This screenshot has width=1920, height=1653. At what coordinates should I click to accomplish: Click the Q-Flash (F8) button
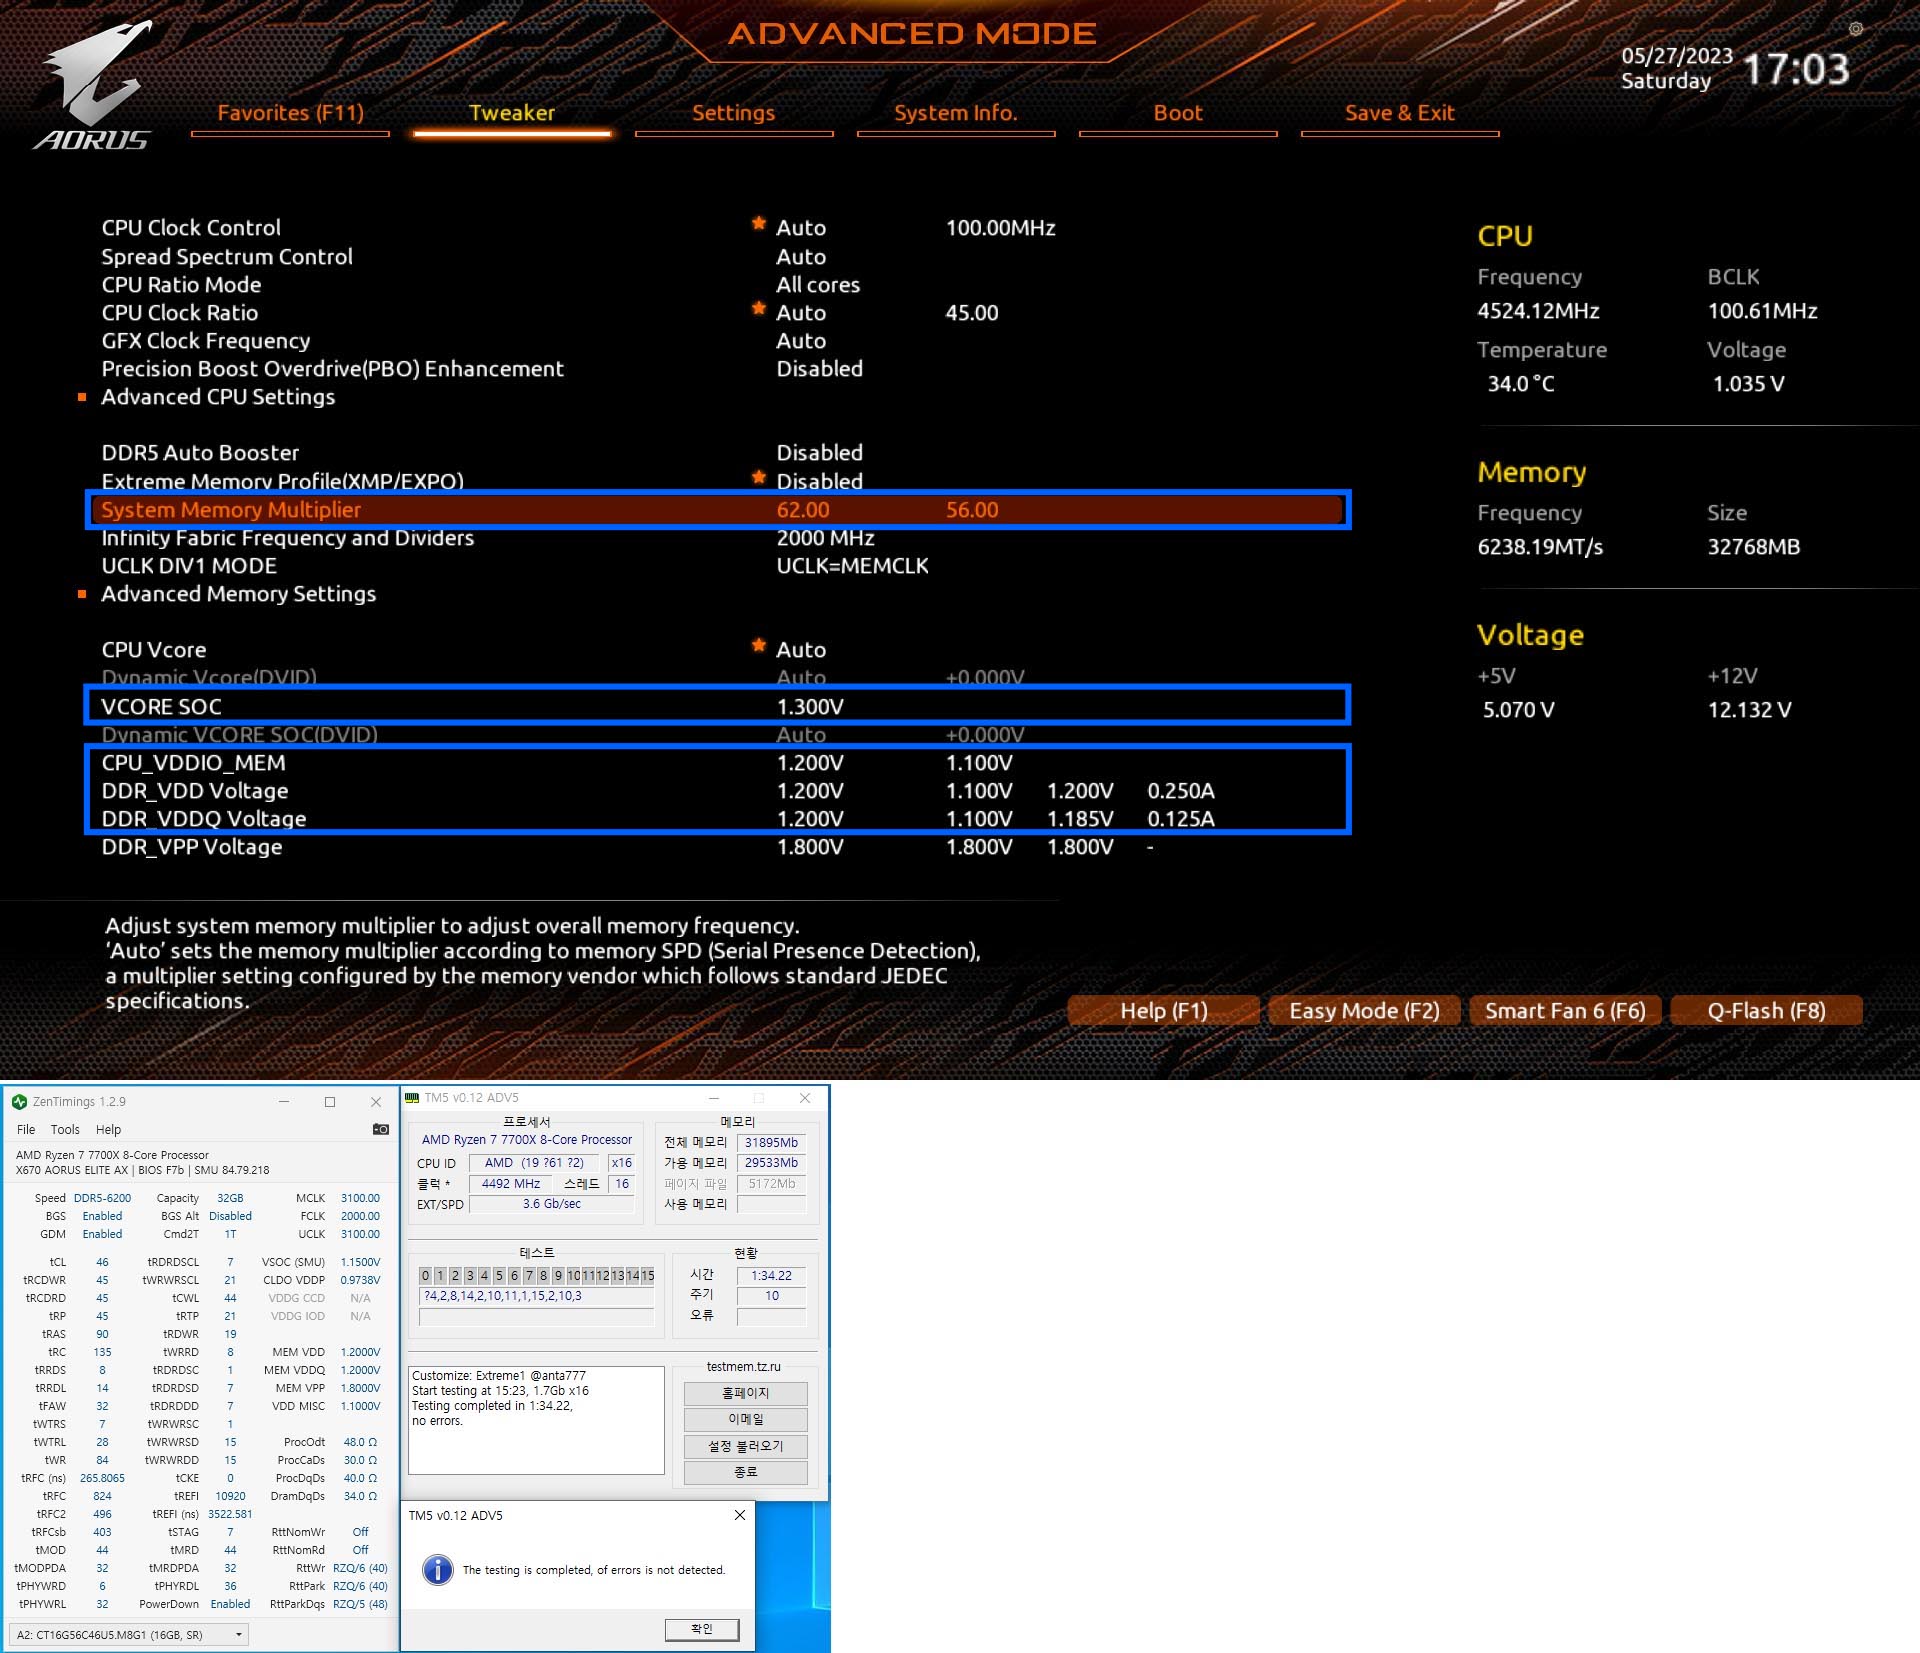[1765, 1010]
